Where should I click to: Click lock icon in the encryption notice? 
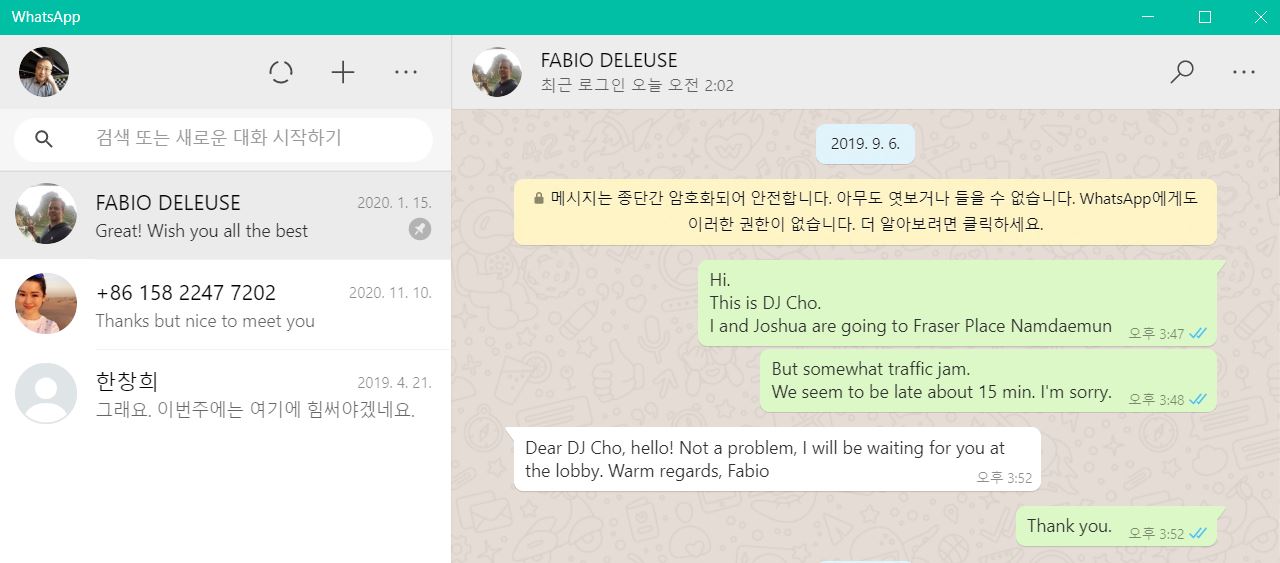[539, 198]
